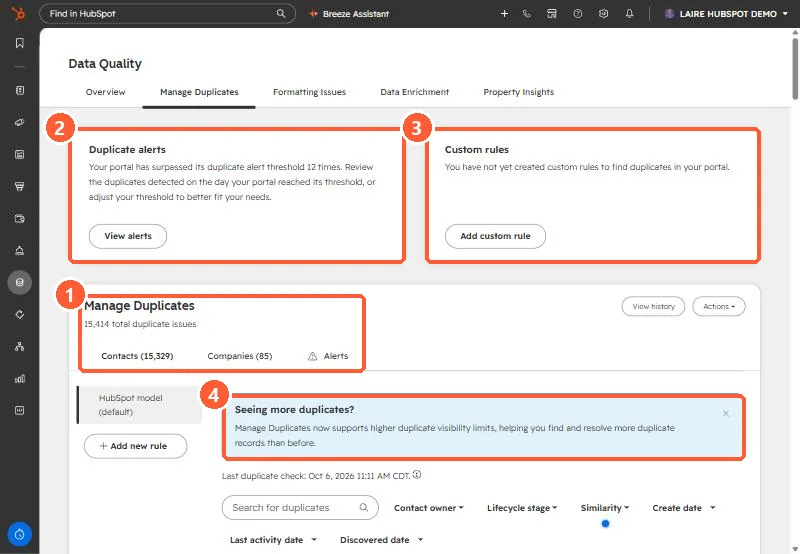
Task: Open the Sales sidebar icon
Action: pos(19,186)
